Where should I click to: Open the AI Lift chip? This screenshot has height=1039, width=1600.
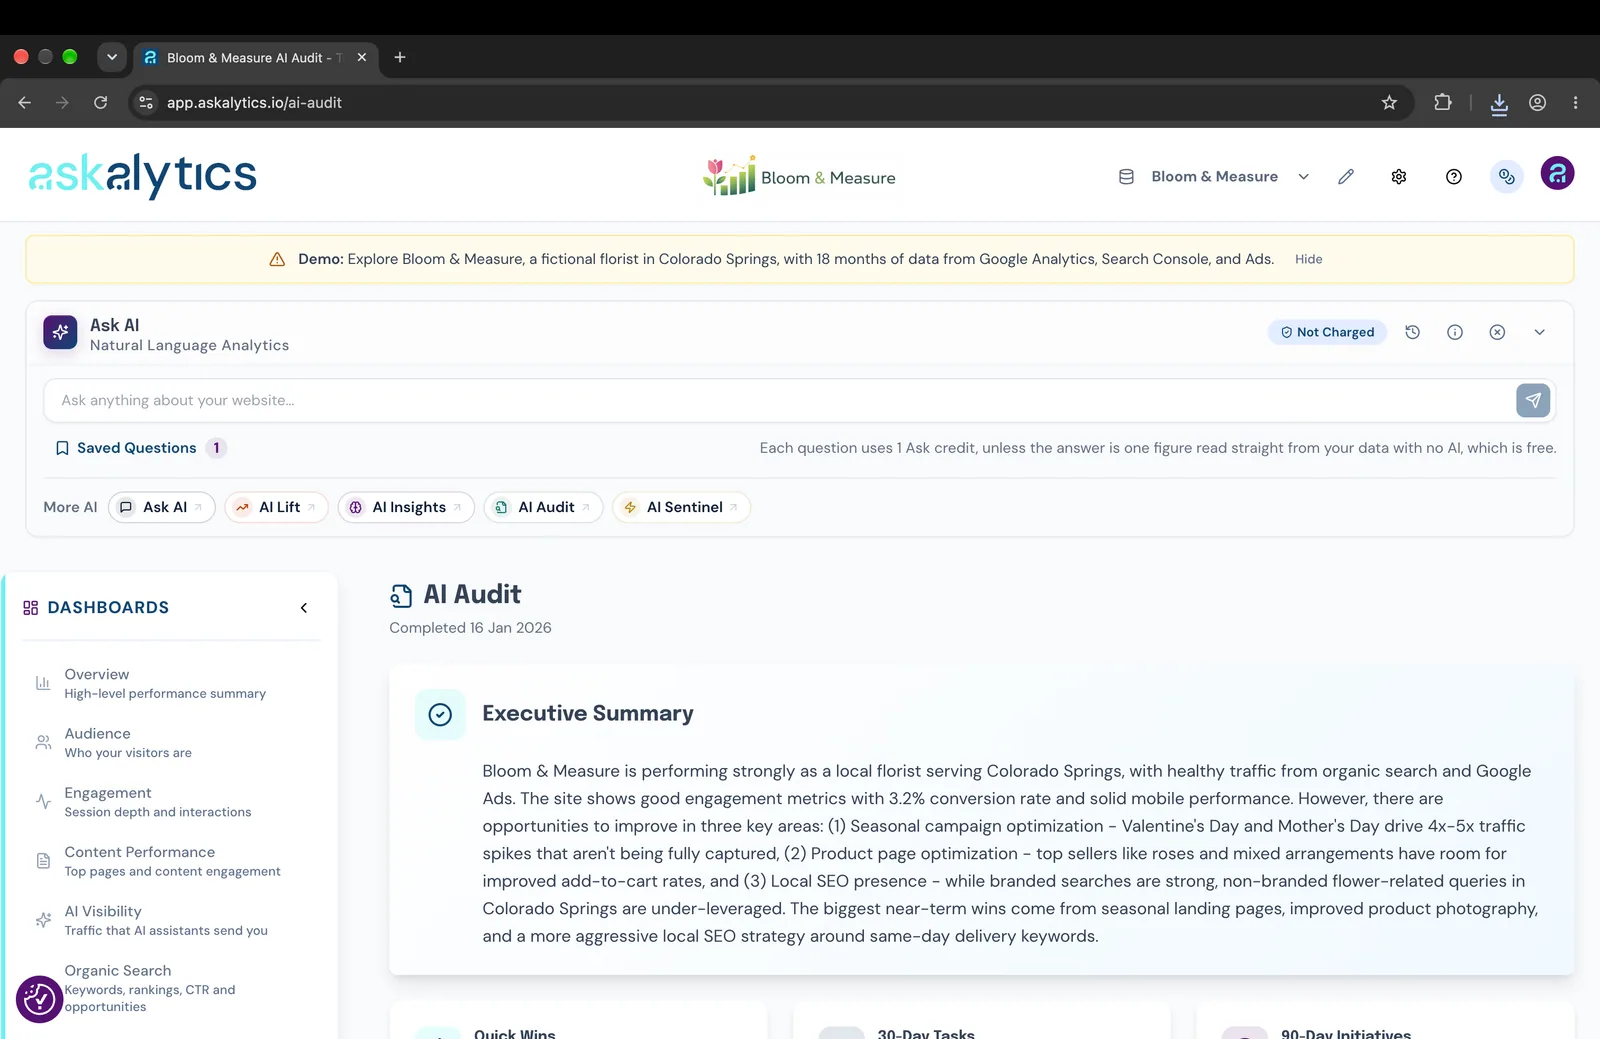tap(276, 507)
